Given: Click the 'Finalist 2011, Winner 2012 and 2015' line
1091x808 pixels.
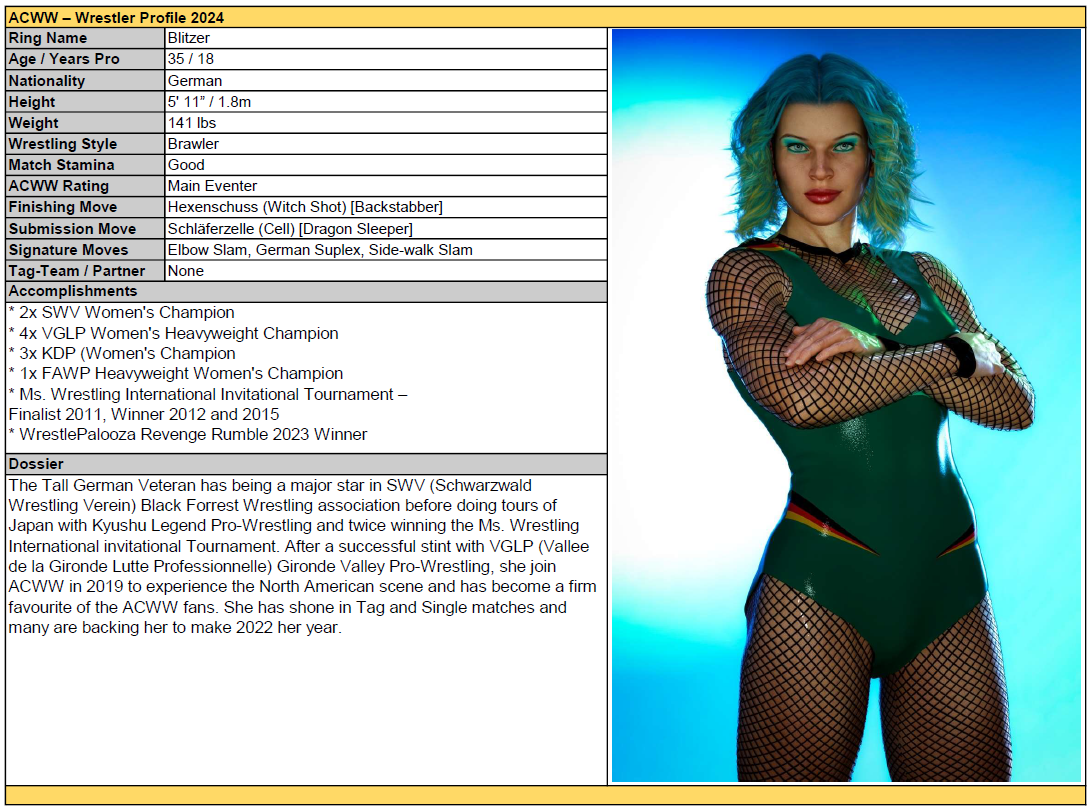Looking at the screenshot, I should pos(144,415).
